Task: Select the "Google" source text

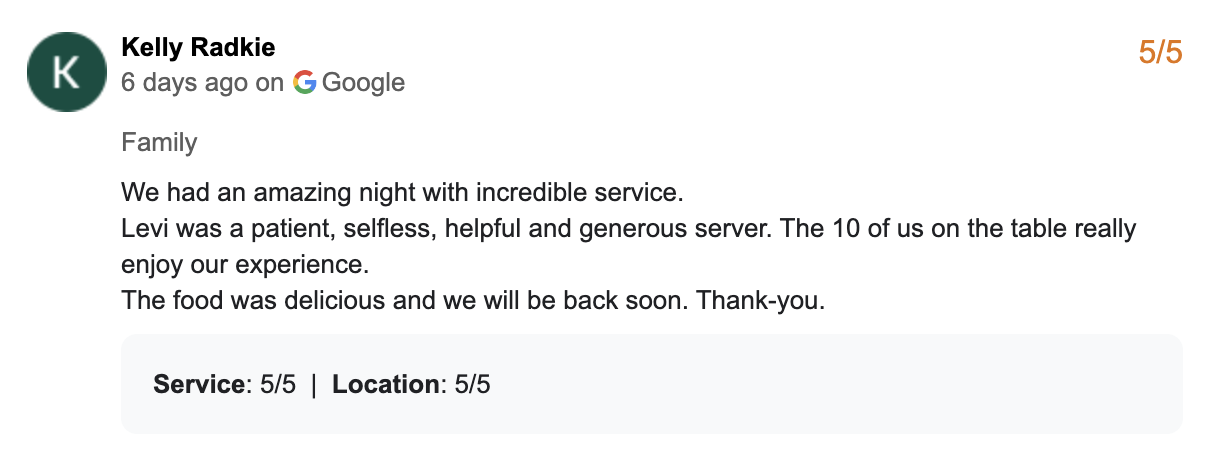Action: [x=363, y=83]
